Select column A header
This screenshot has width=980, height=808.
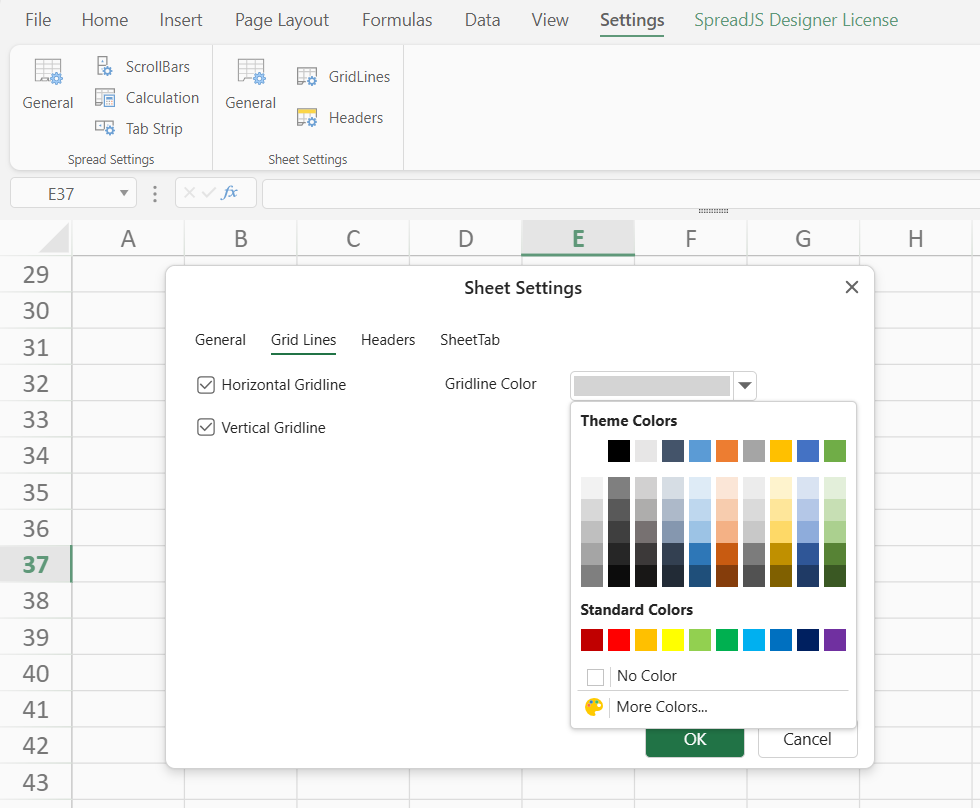(128, 239)
